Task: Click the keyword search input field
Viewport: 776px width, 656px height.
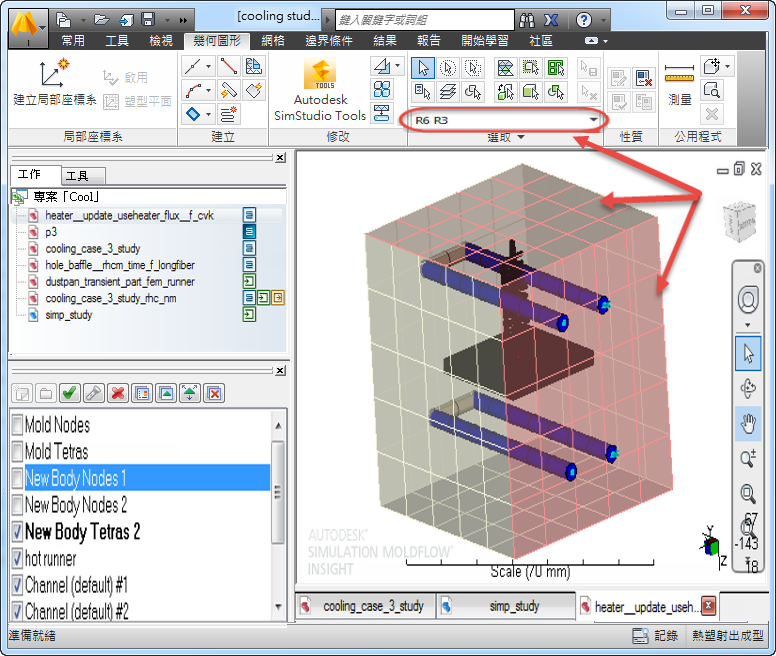Action: [425, 20]
